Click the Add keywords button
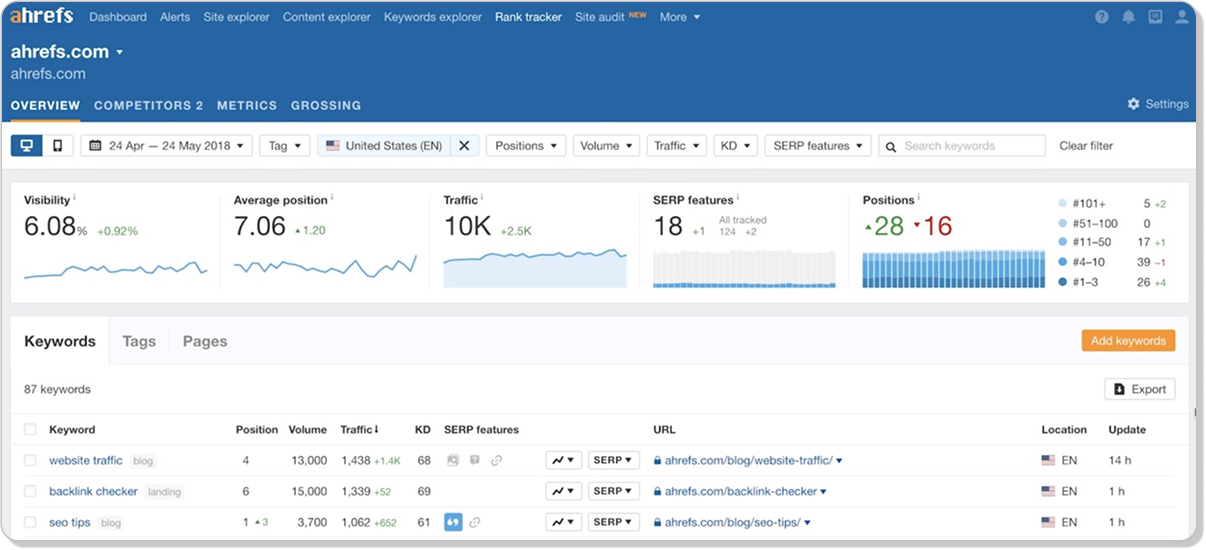The width and height of the screenshot is (1206, 550). click(1128, 341)
